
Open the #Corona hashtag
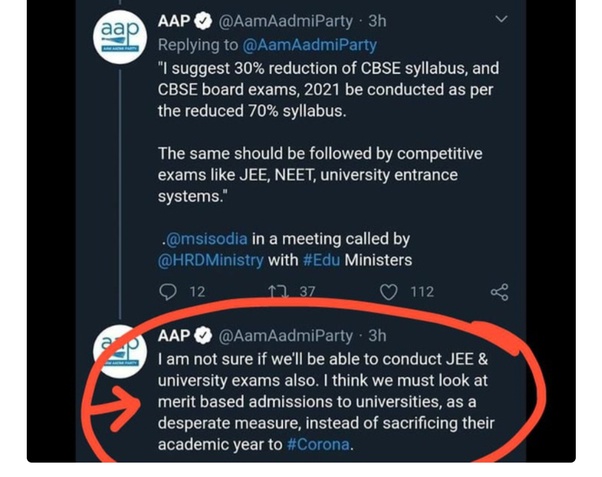tap(317, 444)
